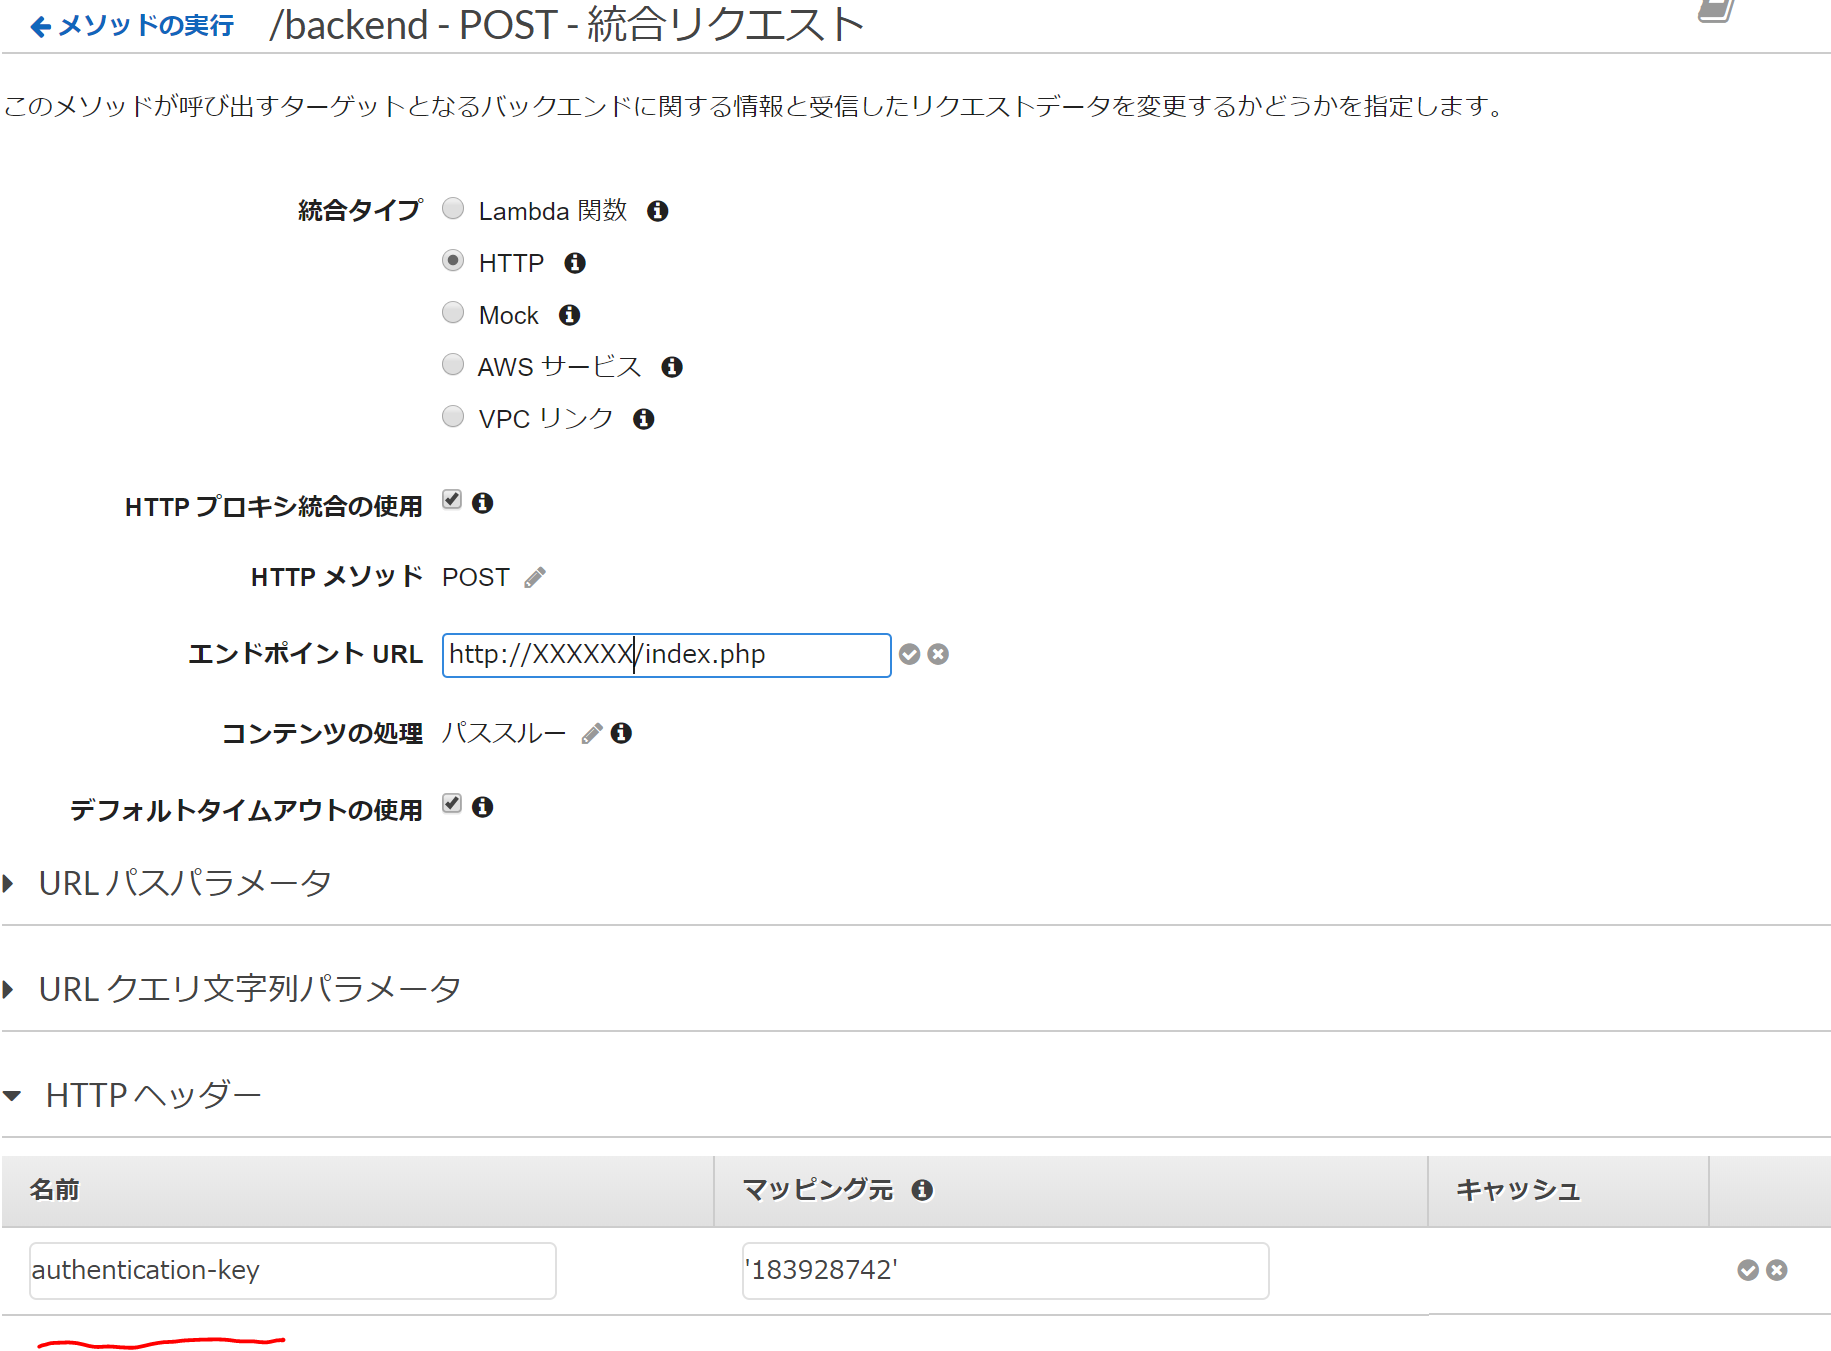The width and height of the screenshot is (1831, 1351).
Task: Click the POST method value
Action: [x=476, y=577]
